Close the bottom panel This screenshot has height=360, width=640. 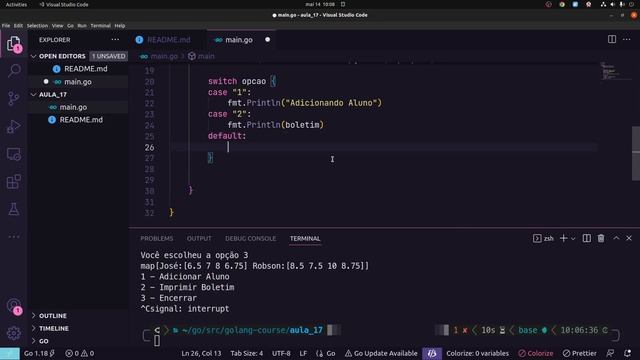tap(629, 238)
